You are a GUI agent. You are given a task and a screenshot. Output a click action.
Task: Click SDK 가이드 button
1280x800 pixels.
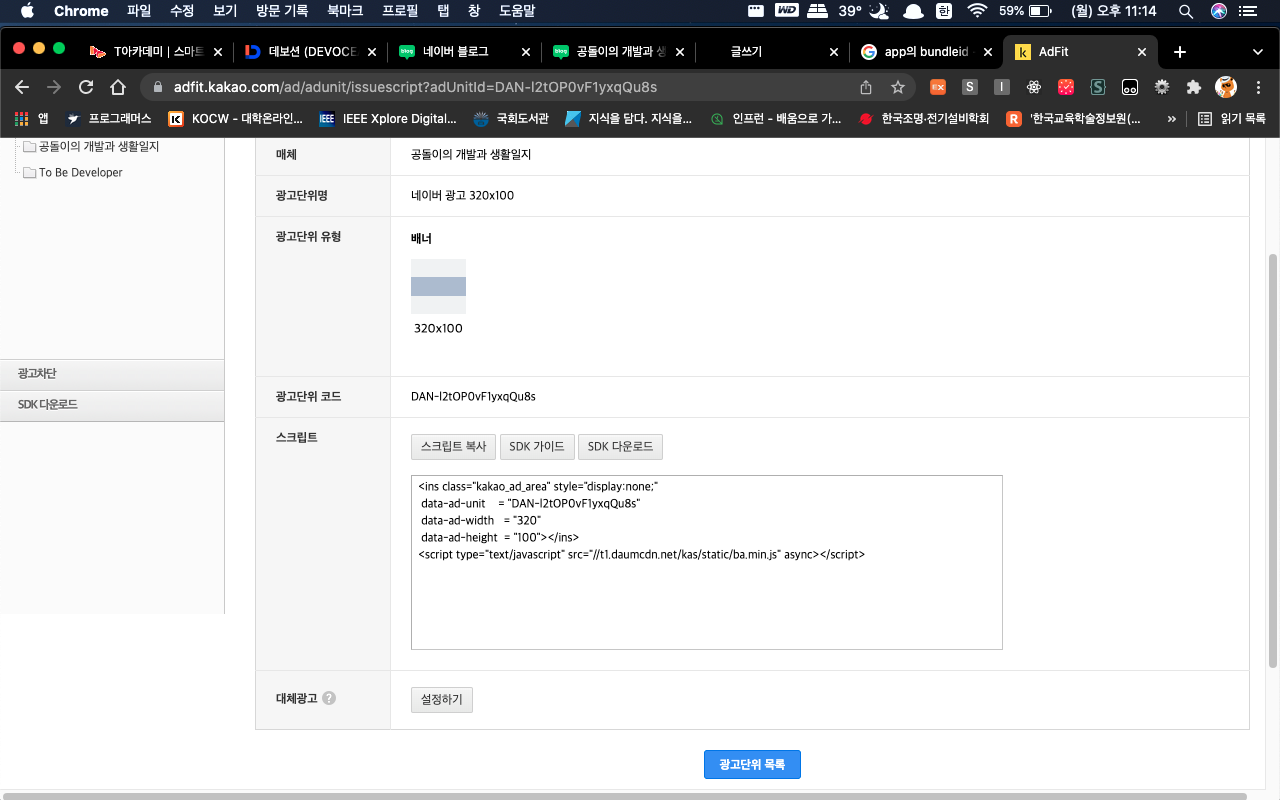537,447
